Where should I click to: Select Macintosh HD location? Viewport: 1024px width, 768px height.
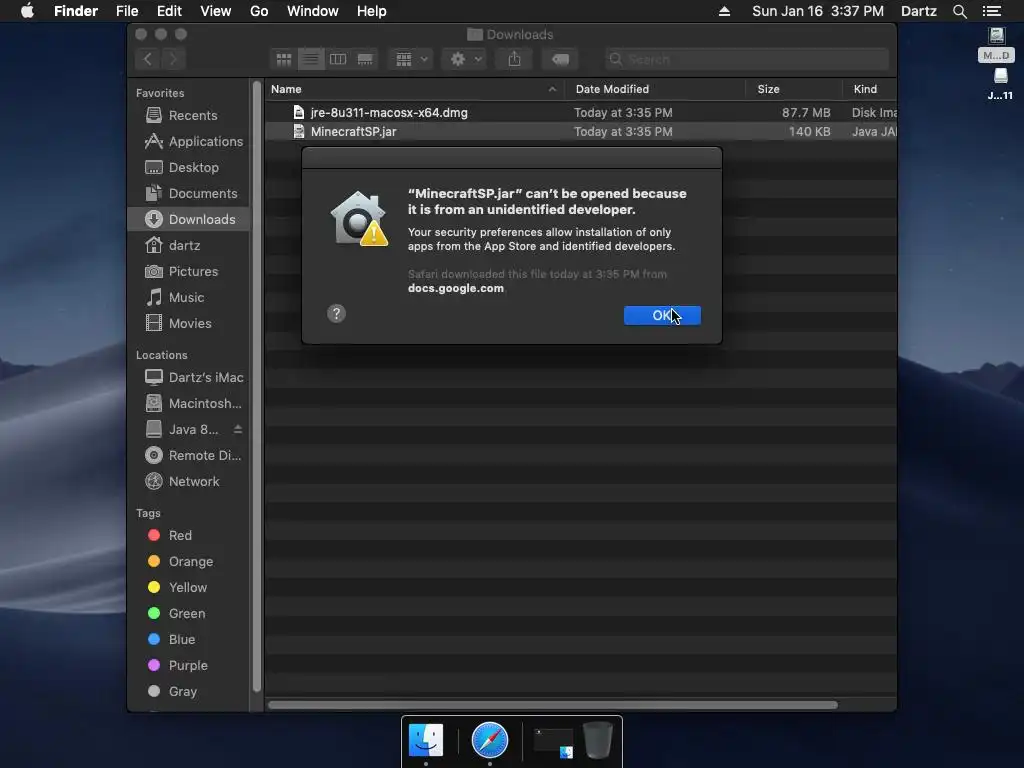[189, 404]
